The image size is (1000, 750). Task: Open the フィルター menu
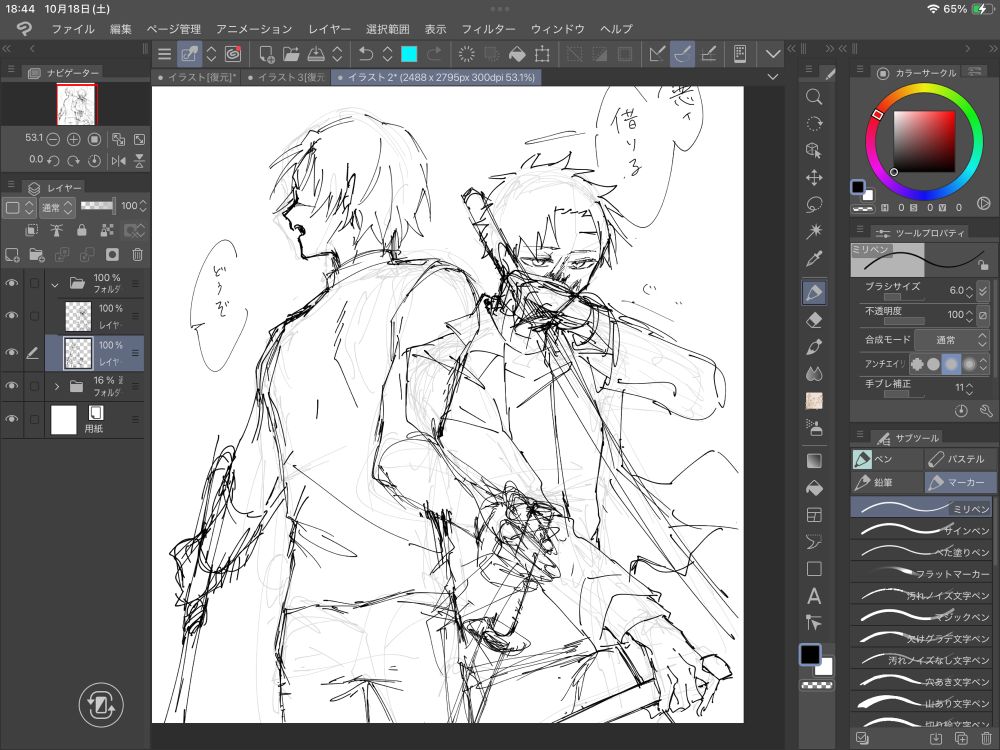[488, 29]
